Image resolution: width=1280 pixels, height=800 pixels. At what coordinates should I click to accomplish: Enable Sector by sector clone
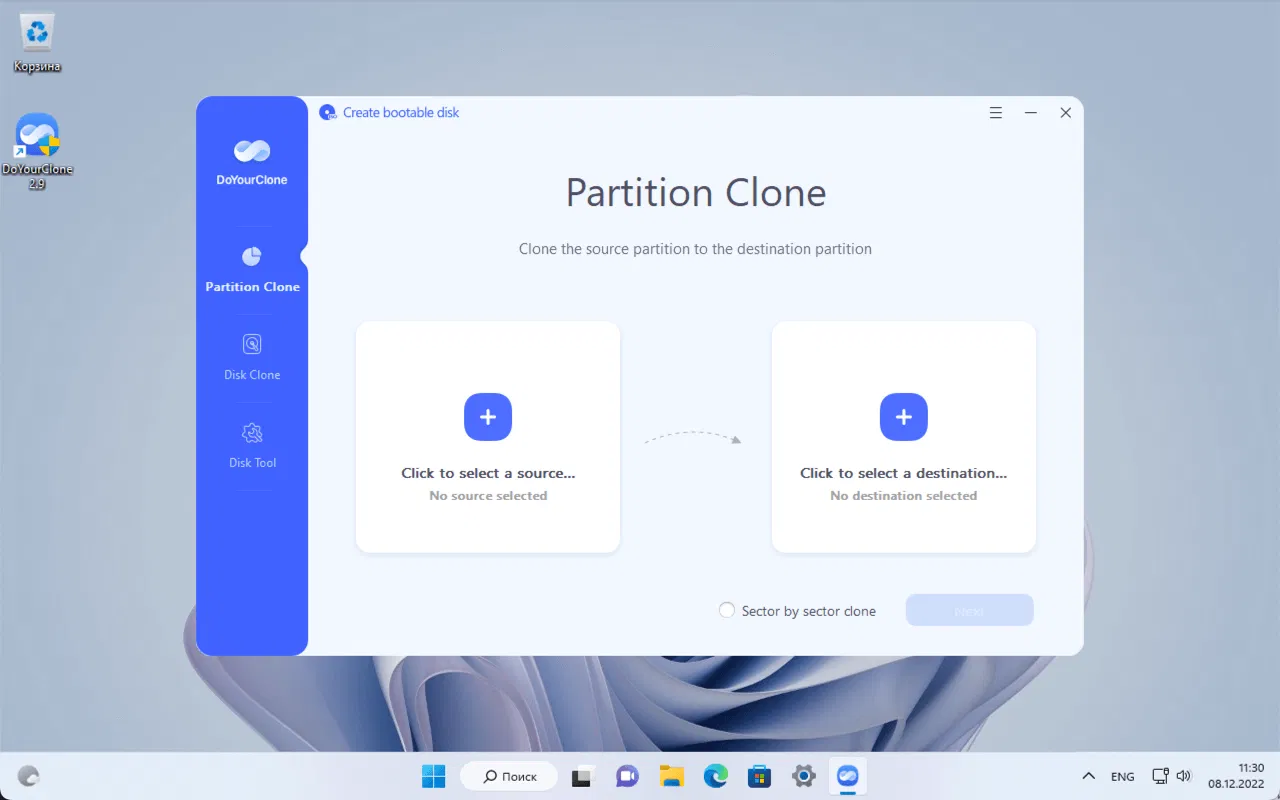click(727, 610)
